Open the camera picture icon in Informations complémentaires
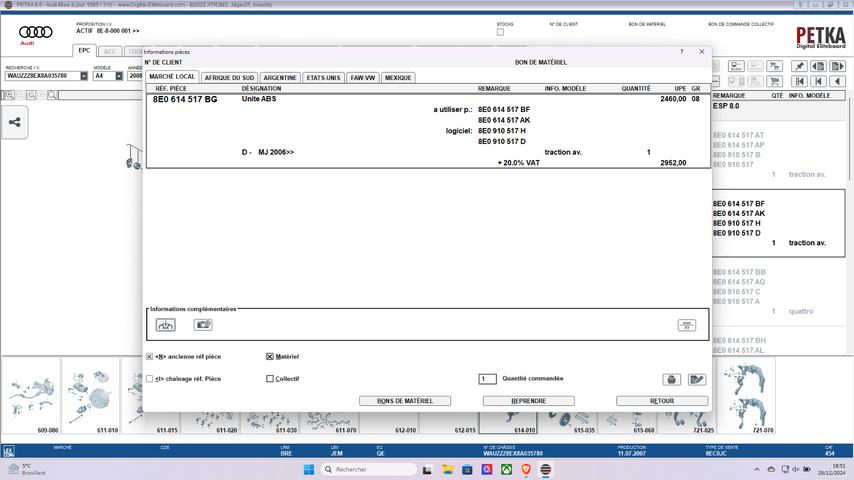854x480 pixels. (x=203, y=325)
